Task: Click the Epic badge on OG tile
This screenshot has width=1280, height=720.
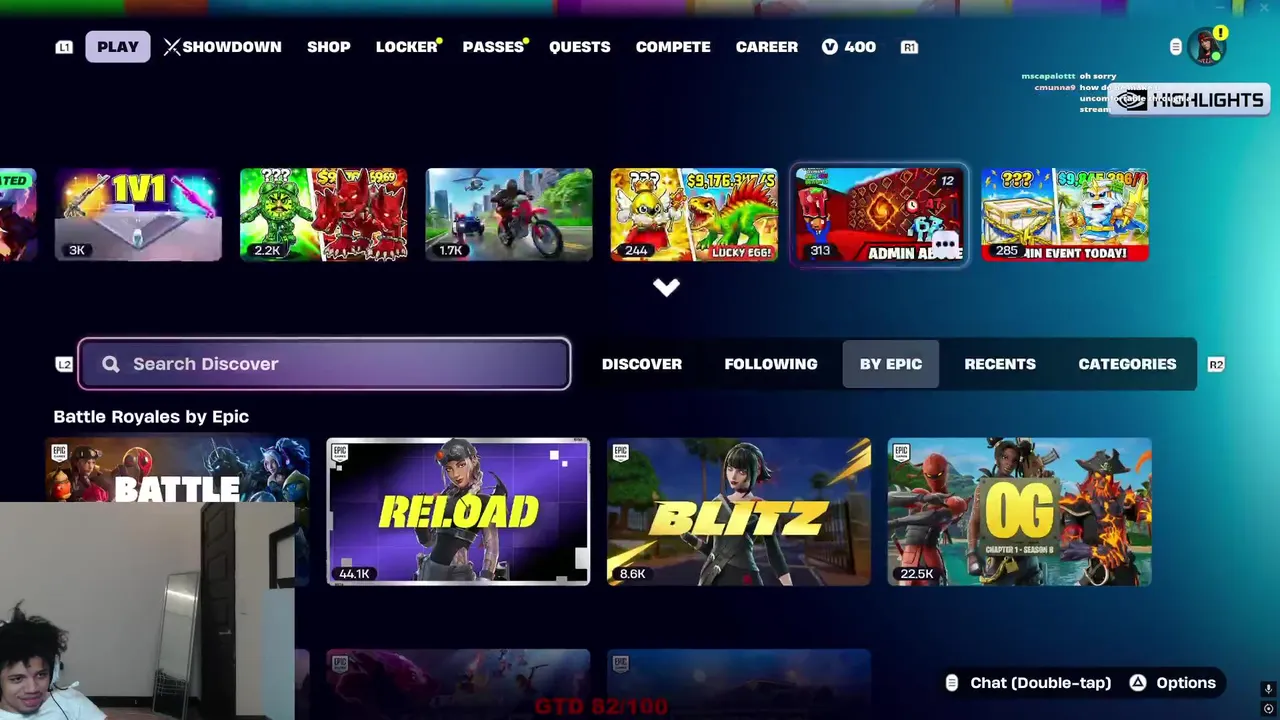Action: [902, 453]
